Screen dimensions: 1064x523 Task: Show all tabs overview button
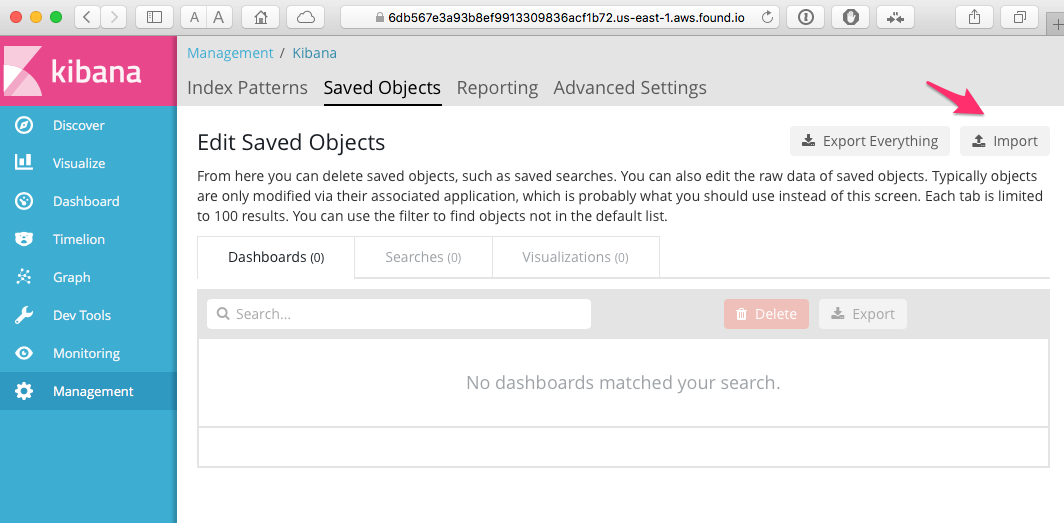1019,18
